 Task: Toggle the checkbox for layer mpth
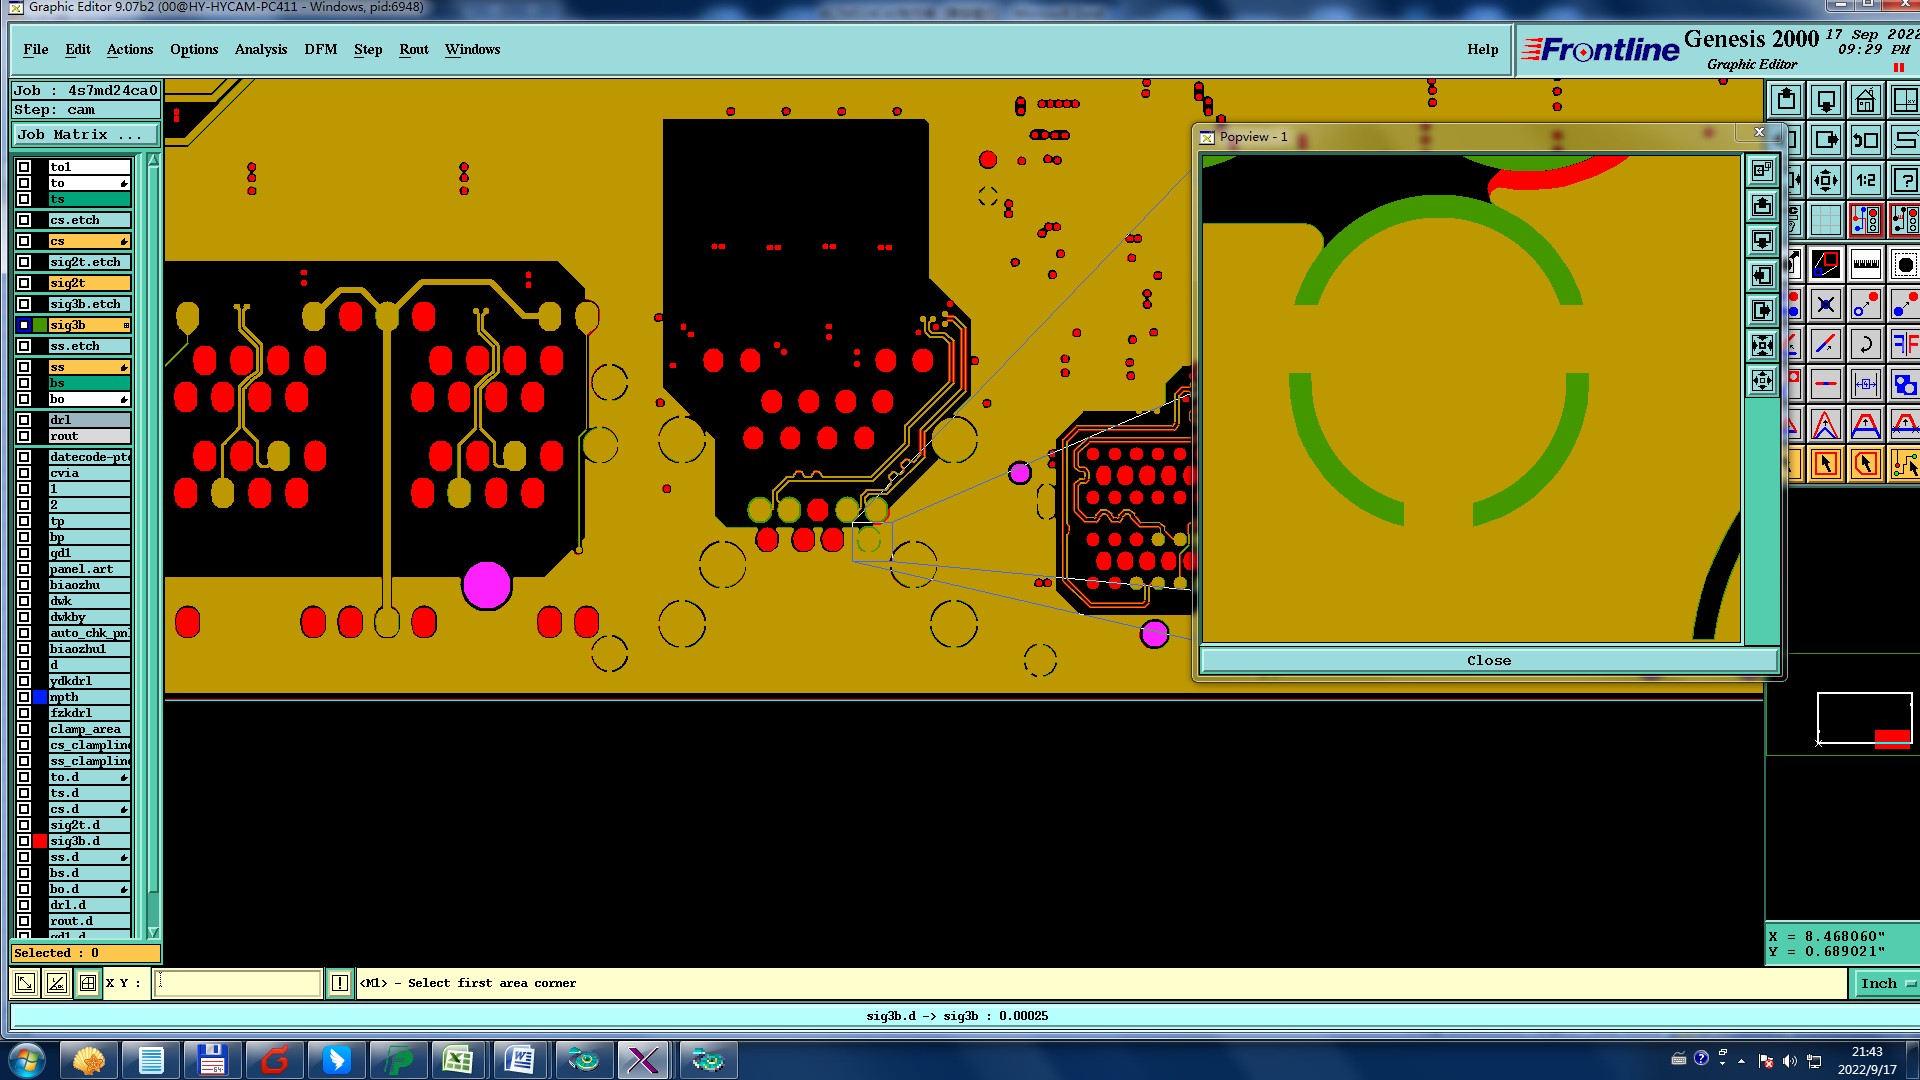pos(24,697)
